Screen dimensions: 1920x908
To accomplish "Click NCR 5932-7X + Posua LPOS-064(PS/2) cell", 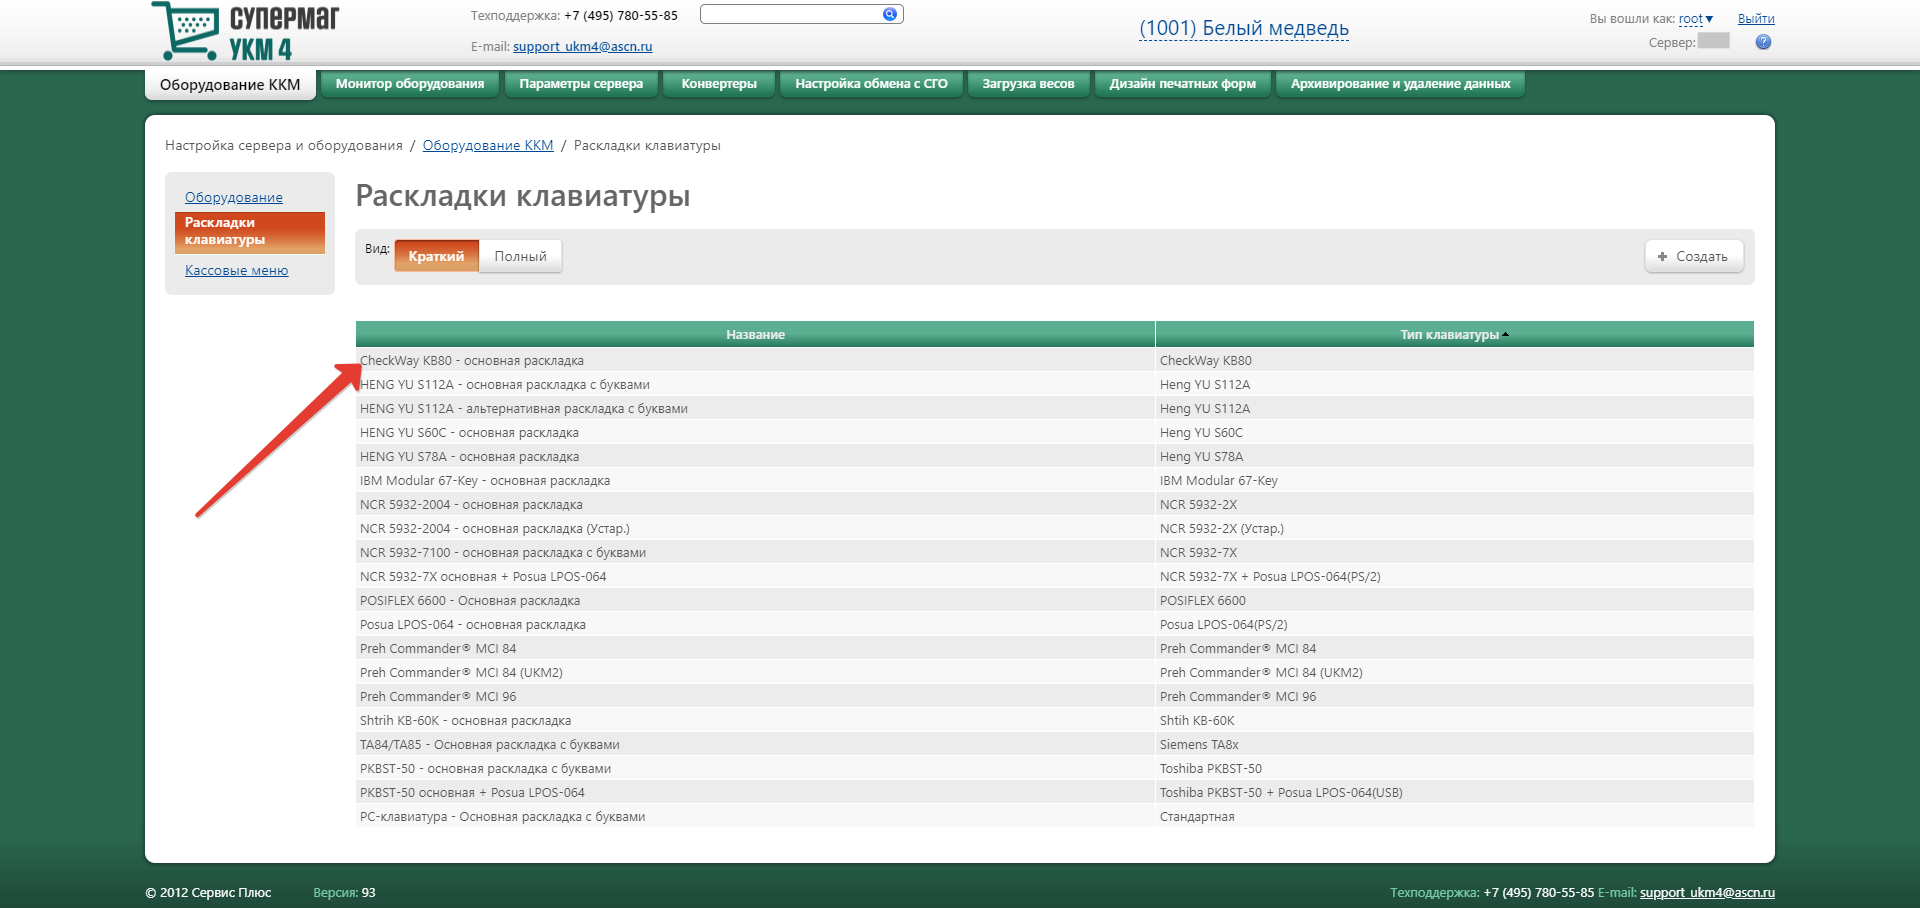I will click(x=1454, y=576).
